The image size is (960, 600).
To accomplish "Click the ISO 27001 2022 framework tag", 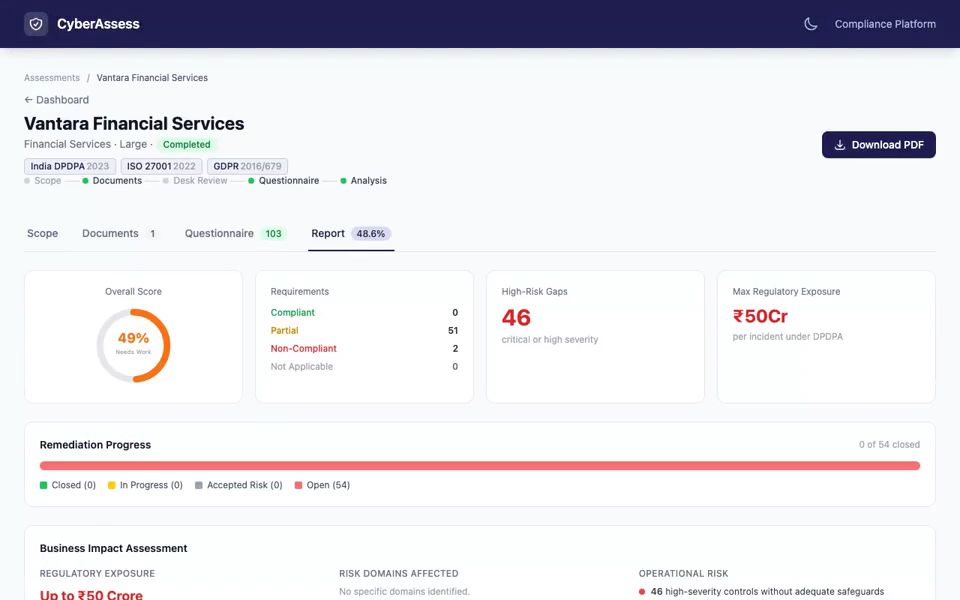I will [x=161, y=166].
